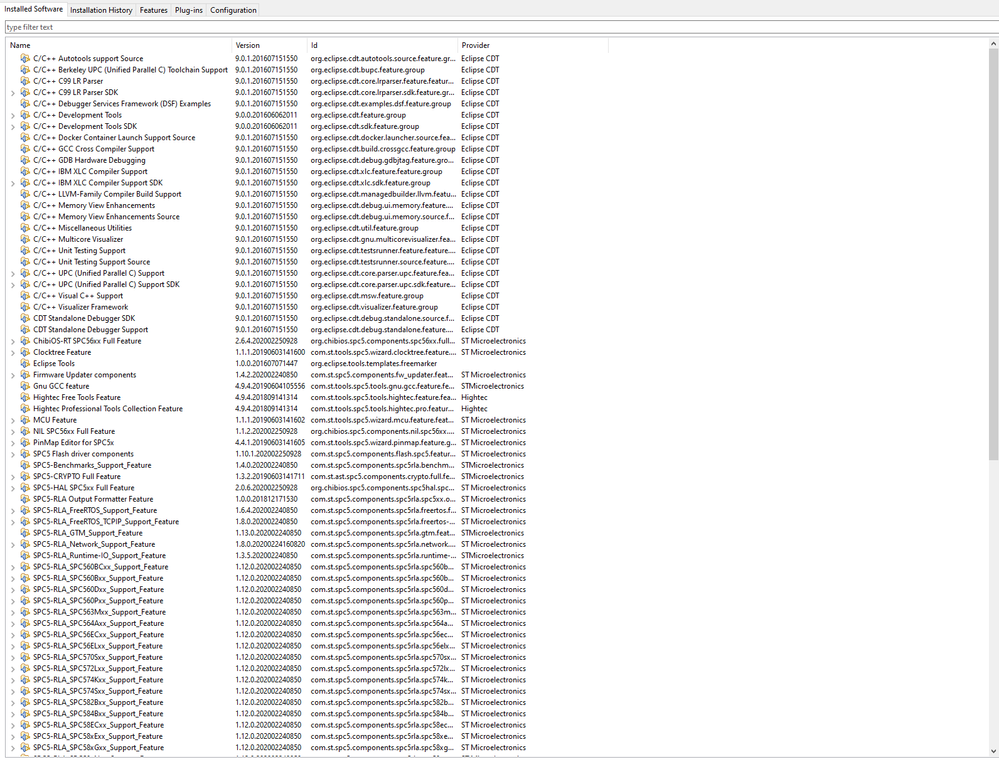Open the Installation History tab
This screenshot has width=999, height=761.
[101, 10]
